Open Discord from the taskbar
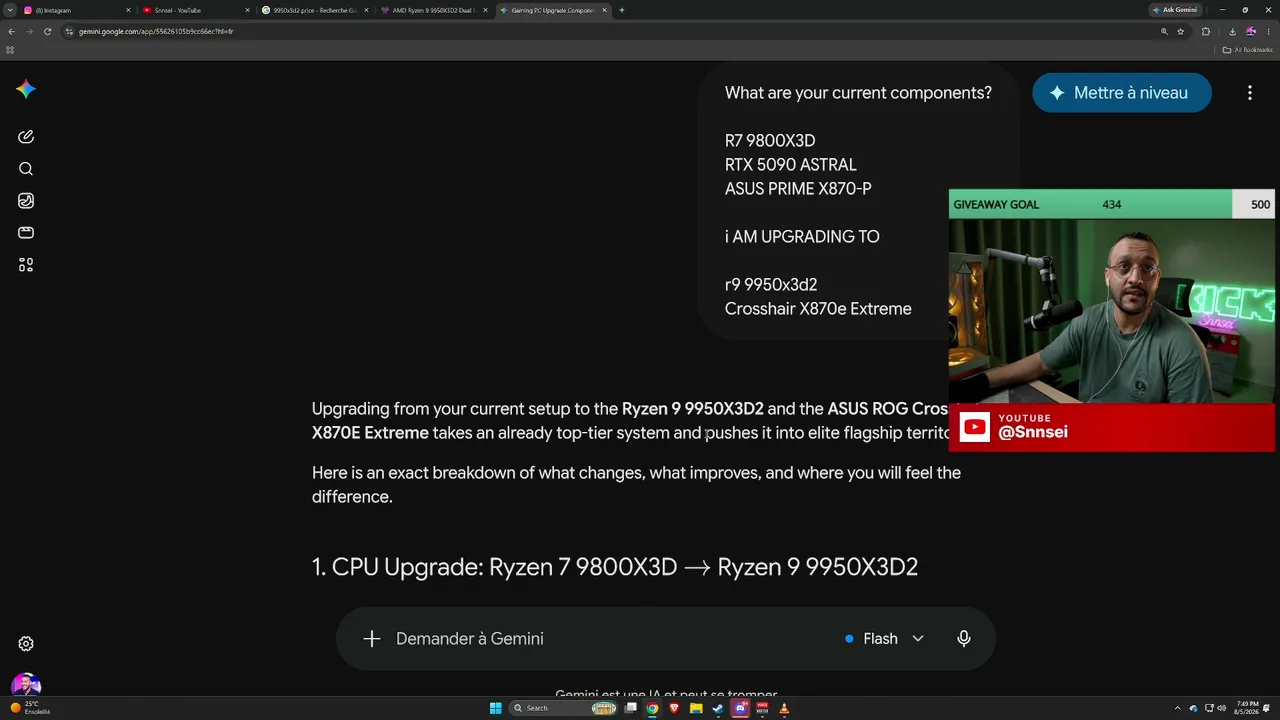 [x=740, y=708]
